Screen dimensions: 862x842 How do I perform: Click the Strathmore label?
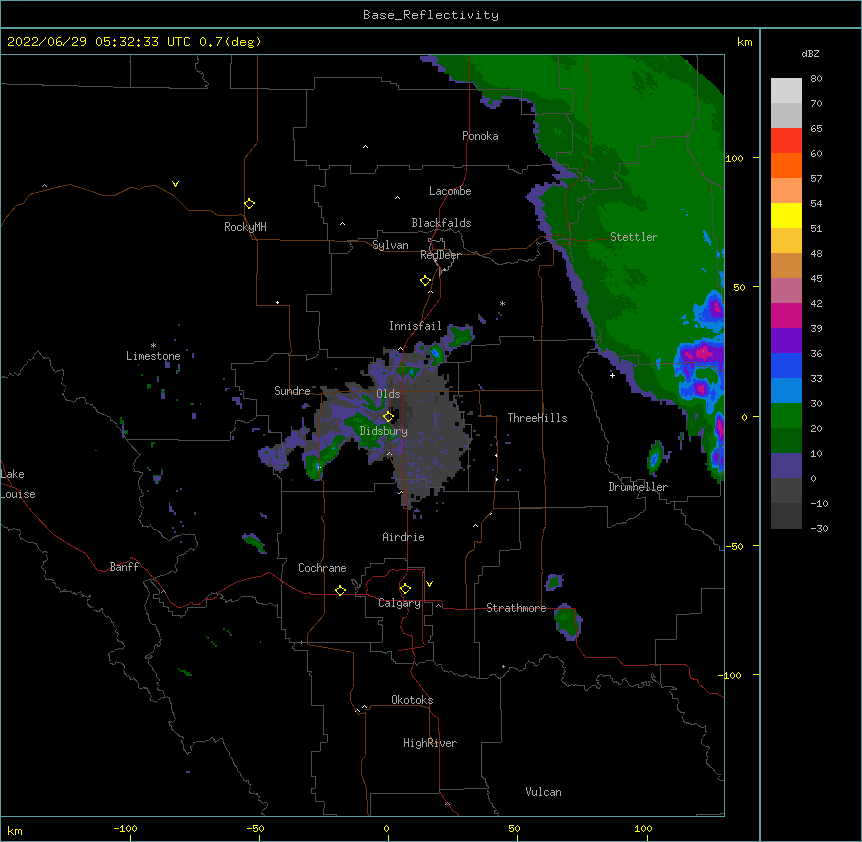(516, 608)
